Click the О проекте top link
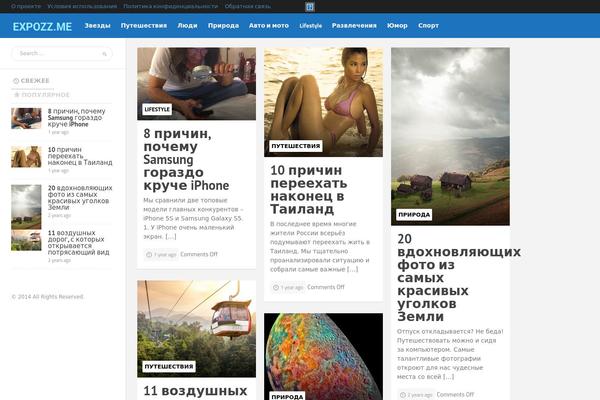The width and height of the screenshot is (600, 400). coord(26,6)
